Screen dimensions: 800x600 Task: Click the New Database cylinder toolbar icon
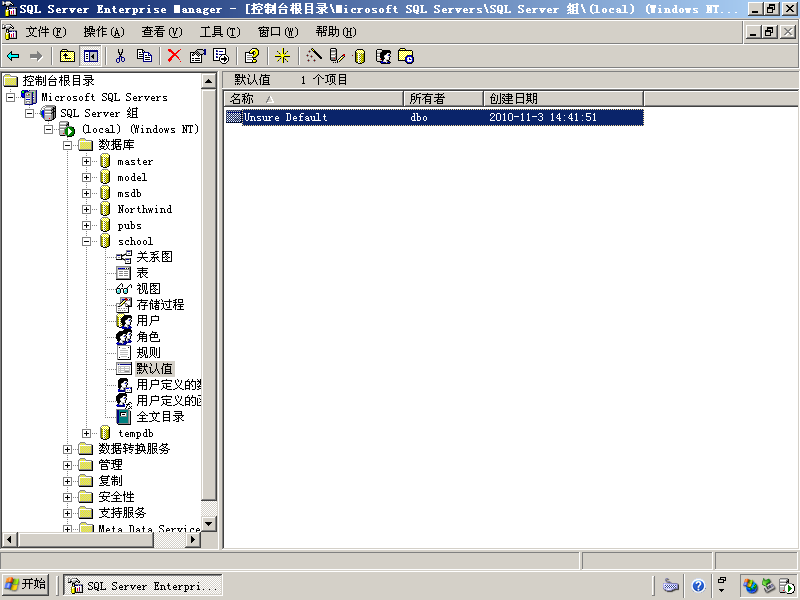(360, 56)
